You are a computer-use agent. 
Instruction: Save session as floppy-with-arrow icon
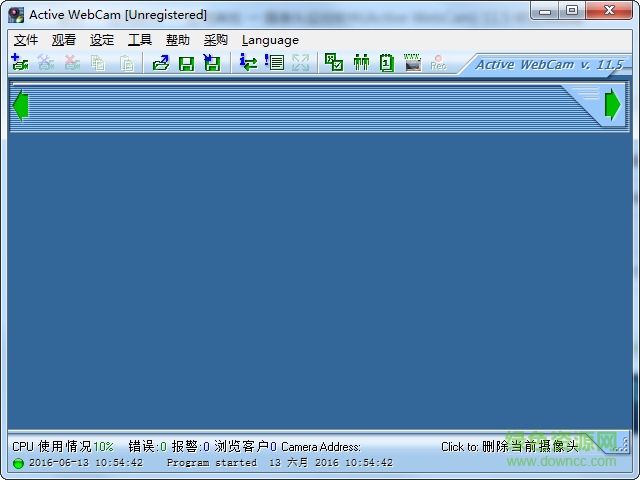pyautogui.click(x=212, y=63)
